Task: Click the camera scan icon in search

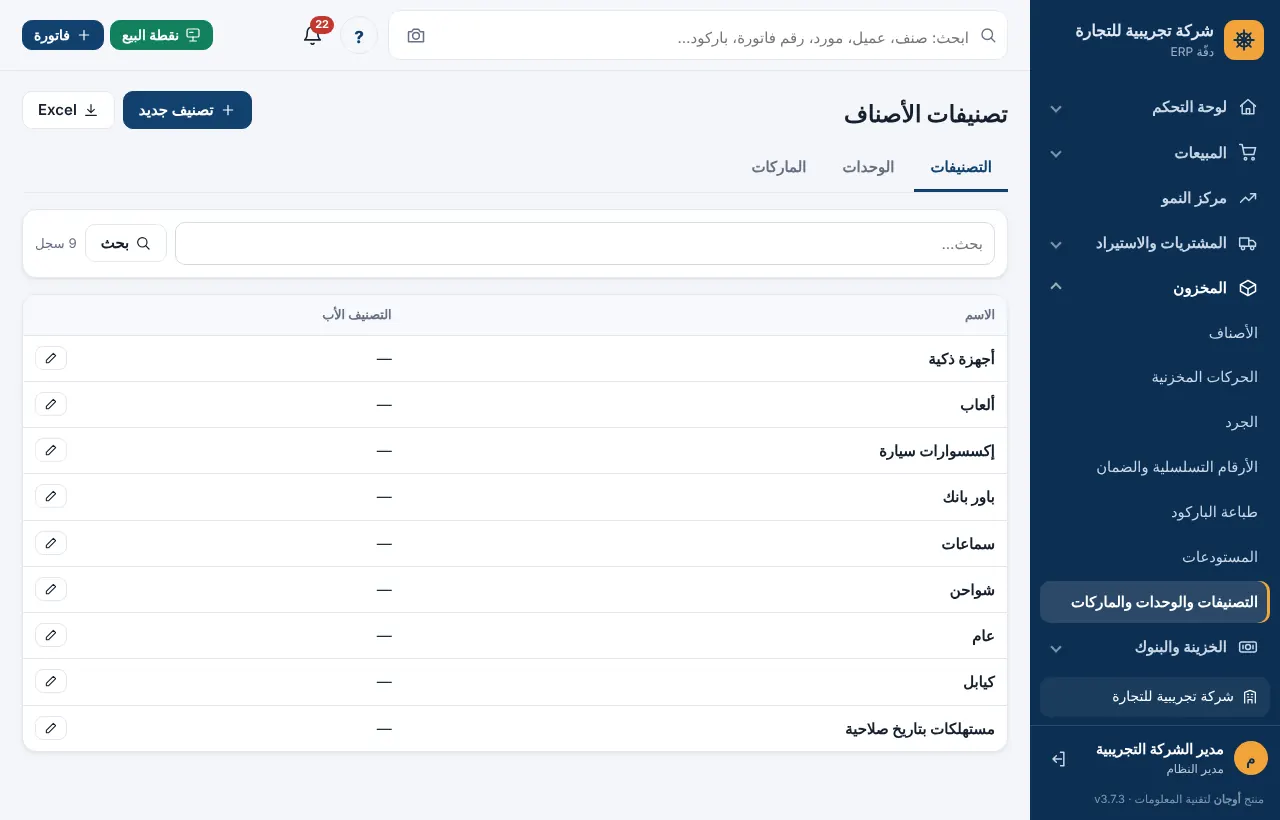Action: click(x=416, y=36)
